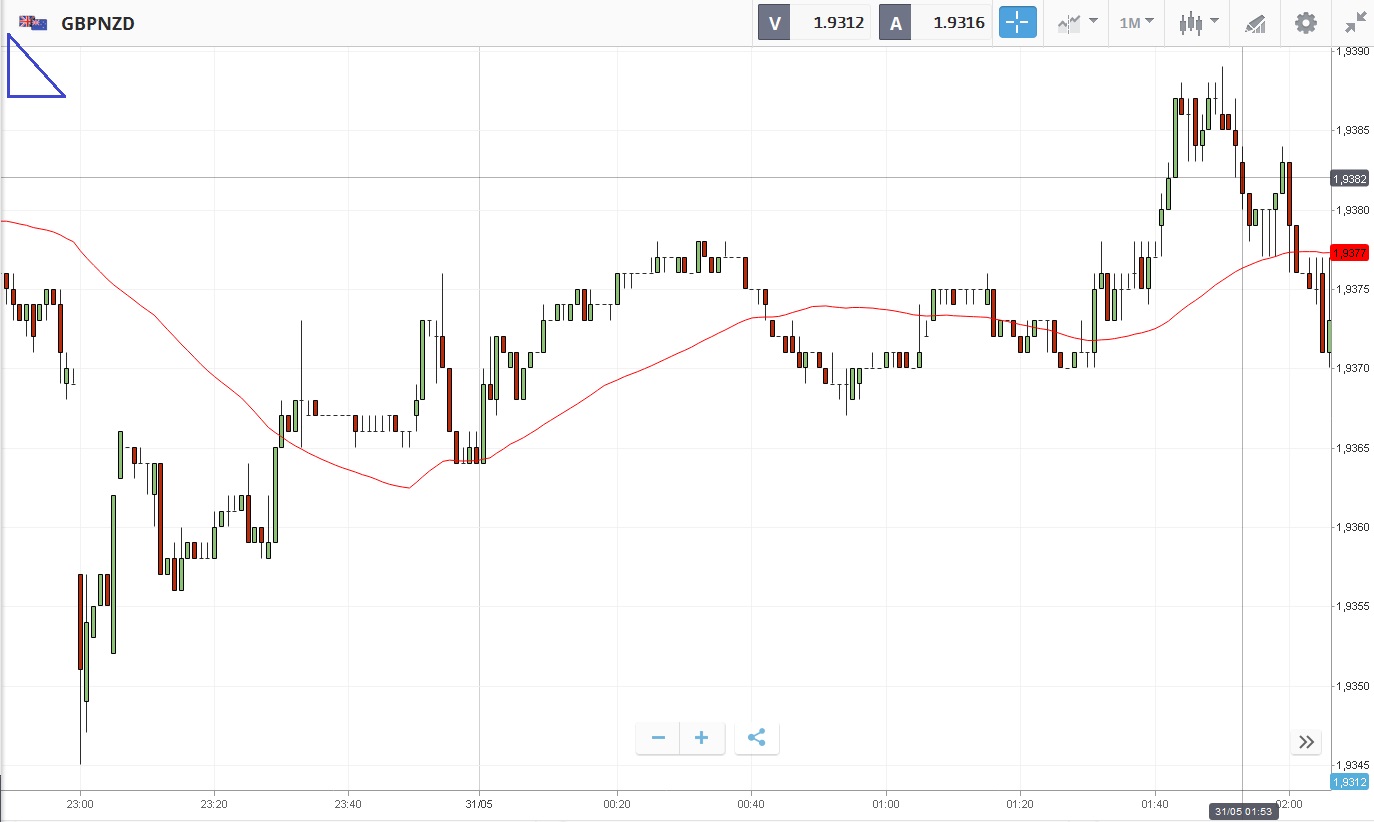Click the blue 1.9312 current price label
1374x822 pixels.
tap(1349, 782)
